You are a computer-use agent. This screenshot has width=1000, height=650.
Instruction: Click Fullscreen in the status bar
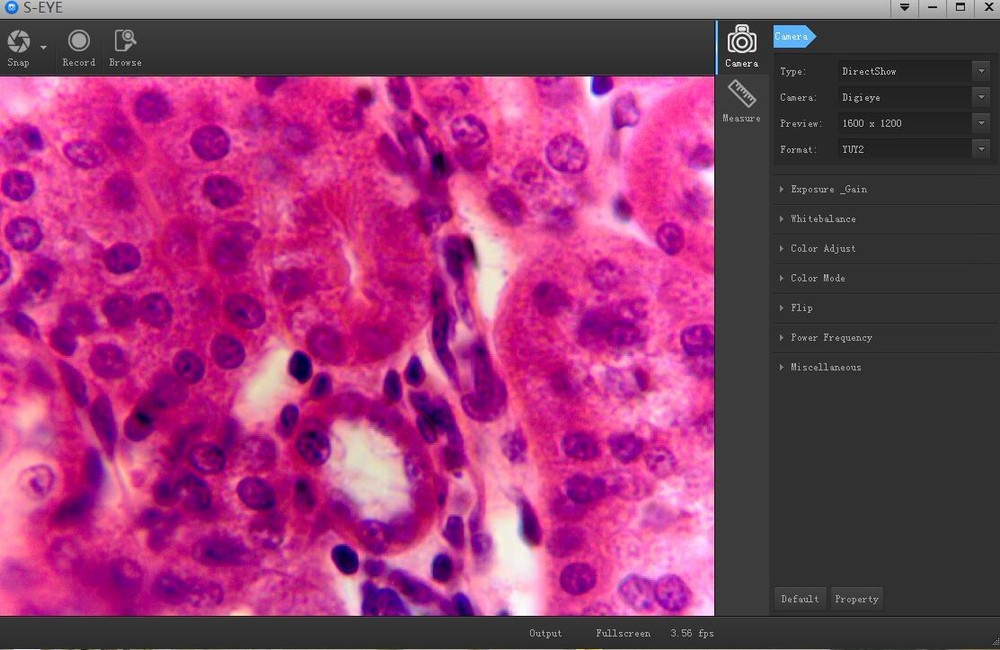point(622,634)
